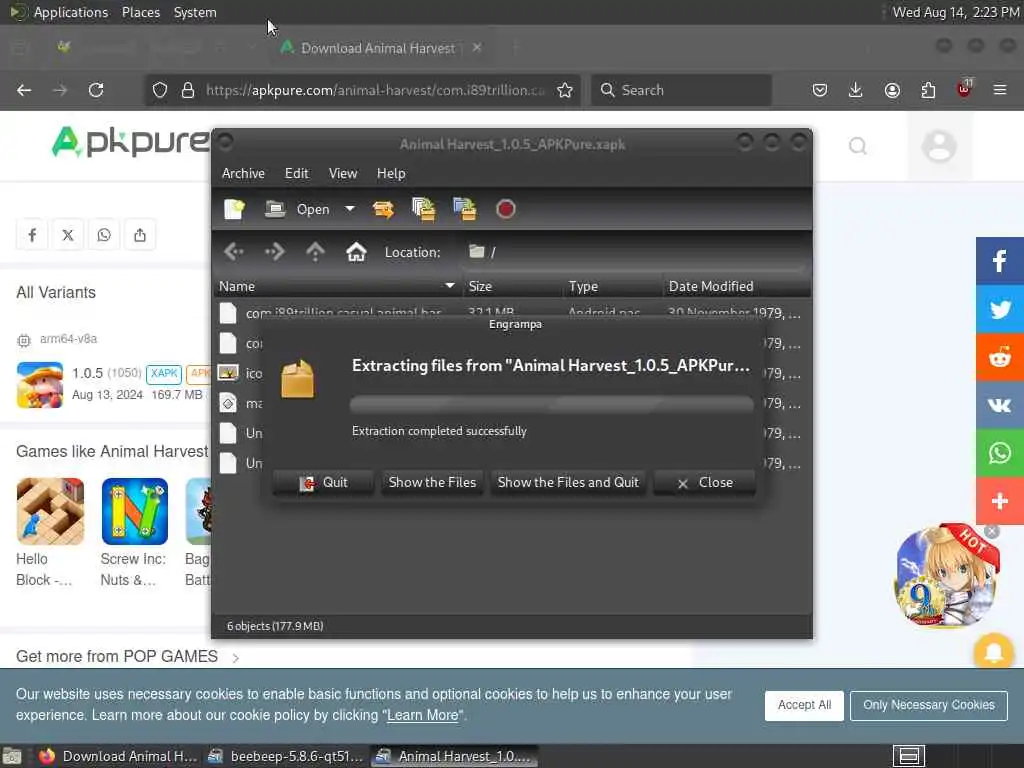Click Extract archive toolbar icon
Screen dimensions: 1024x768
(x=383, y=209)
